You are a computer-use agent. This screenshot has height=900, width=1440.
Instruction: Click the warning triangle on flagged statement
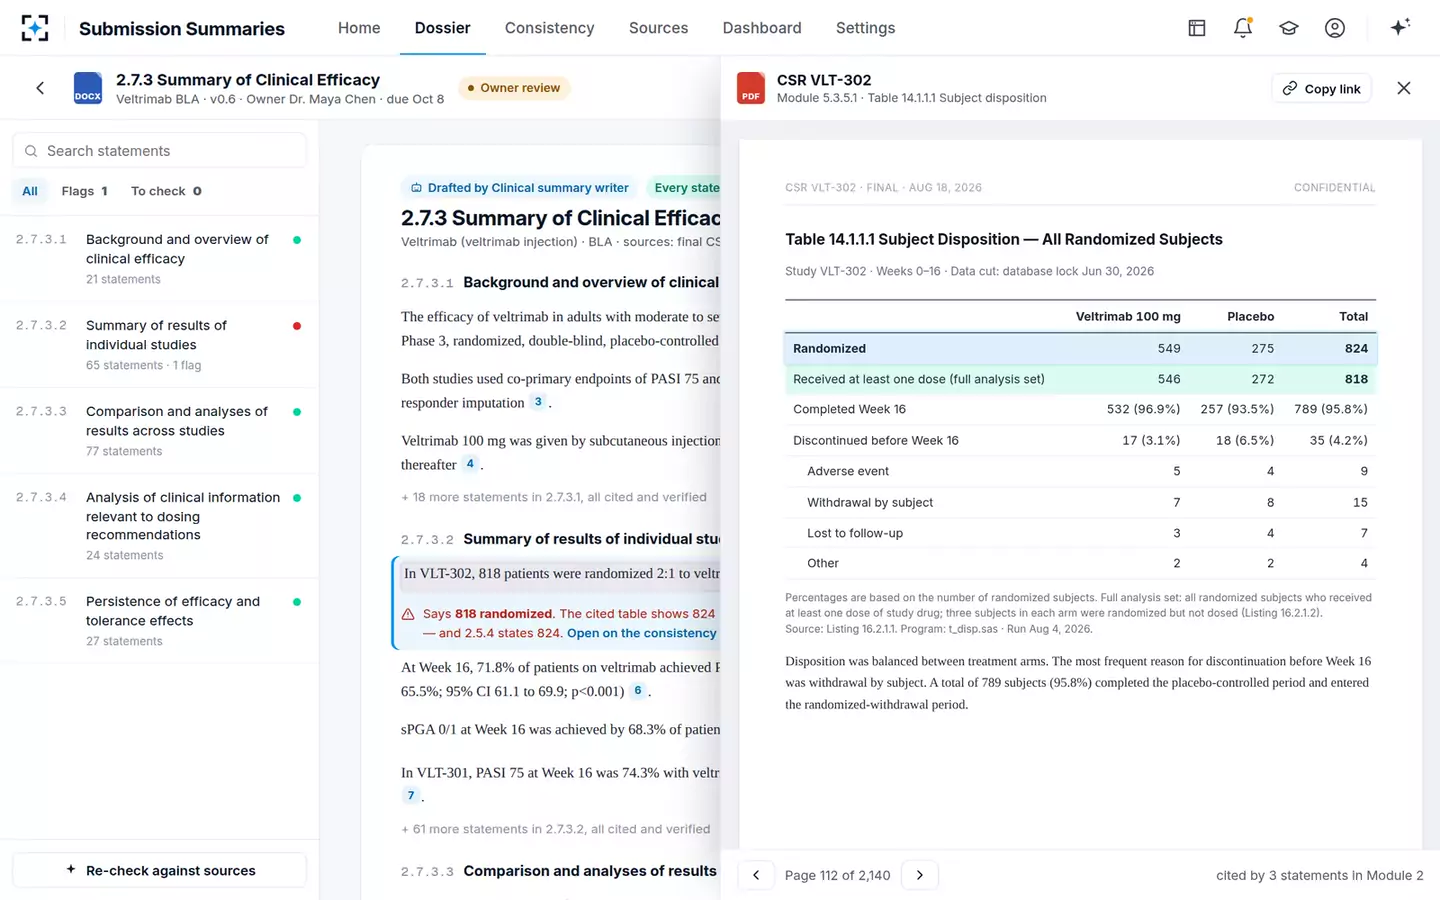408,614
